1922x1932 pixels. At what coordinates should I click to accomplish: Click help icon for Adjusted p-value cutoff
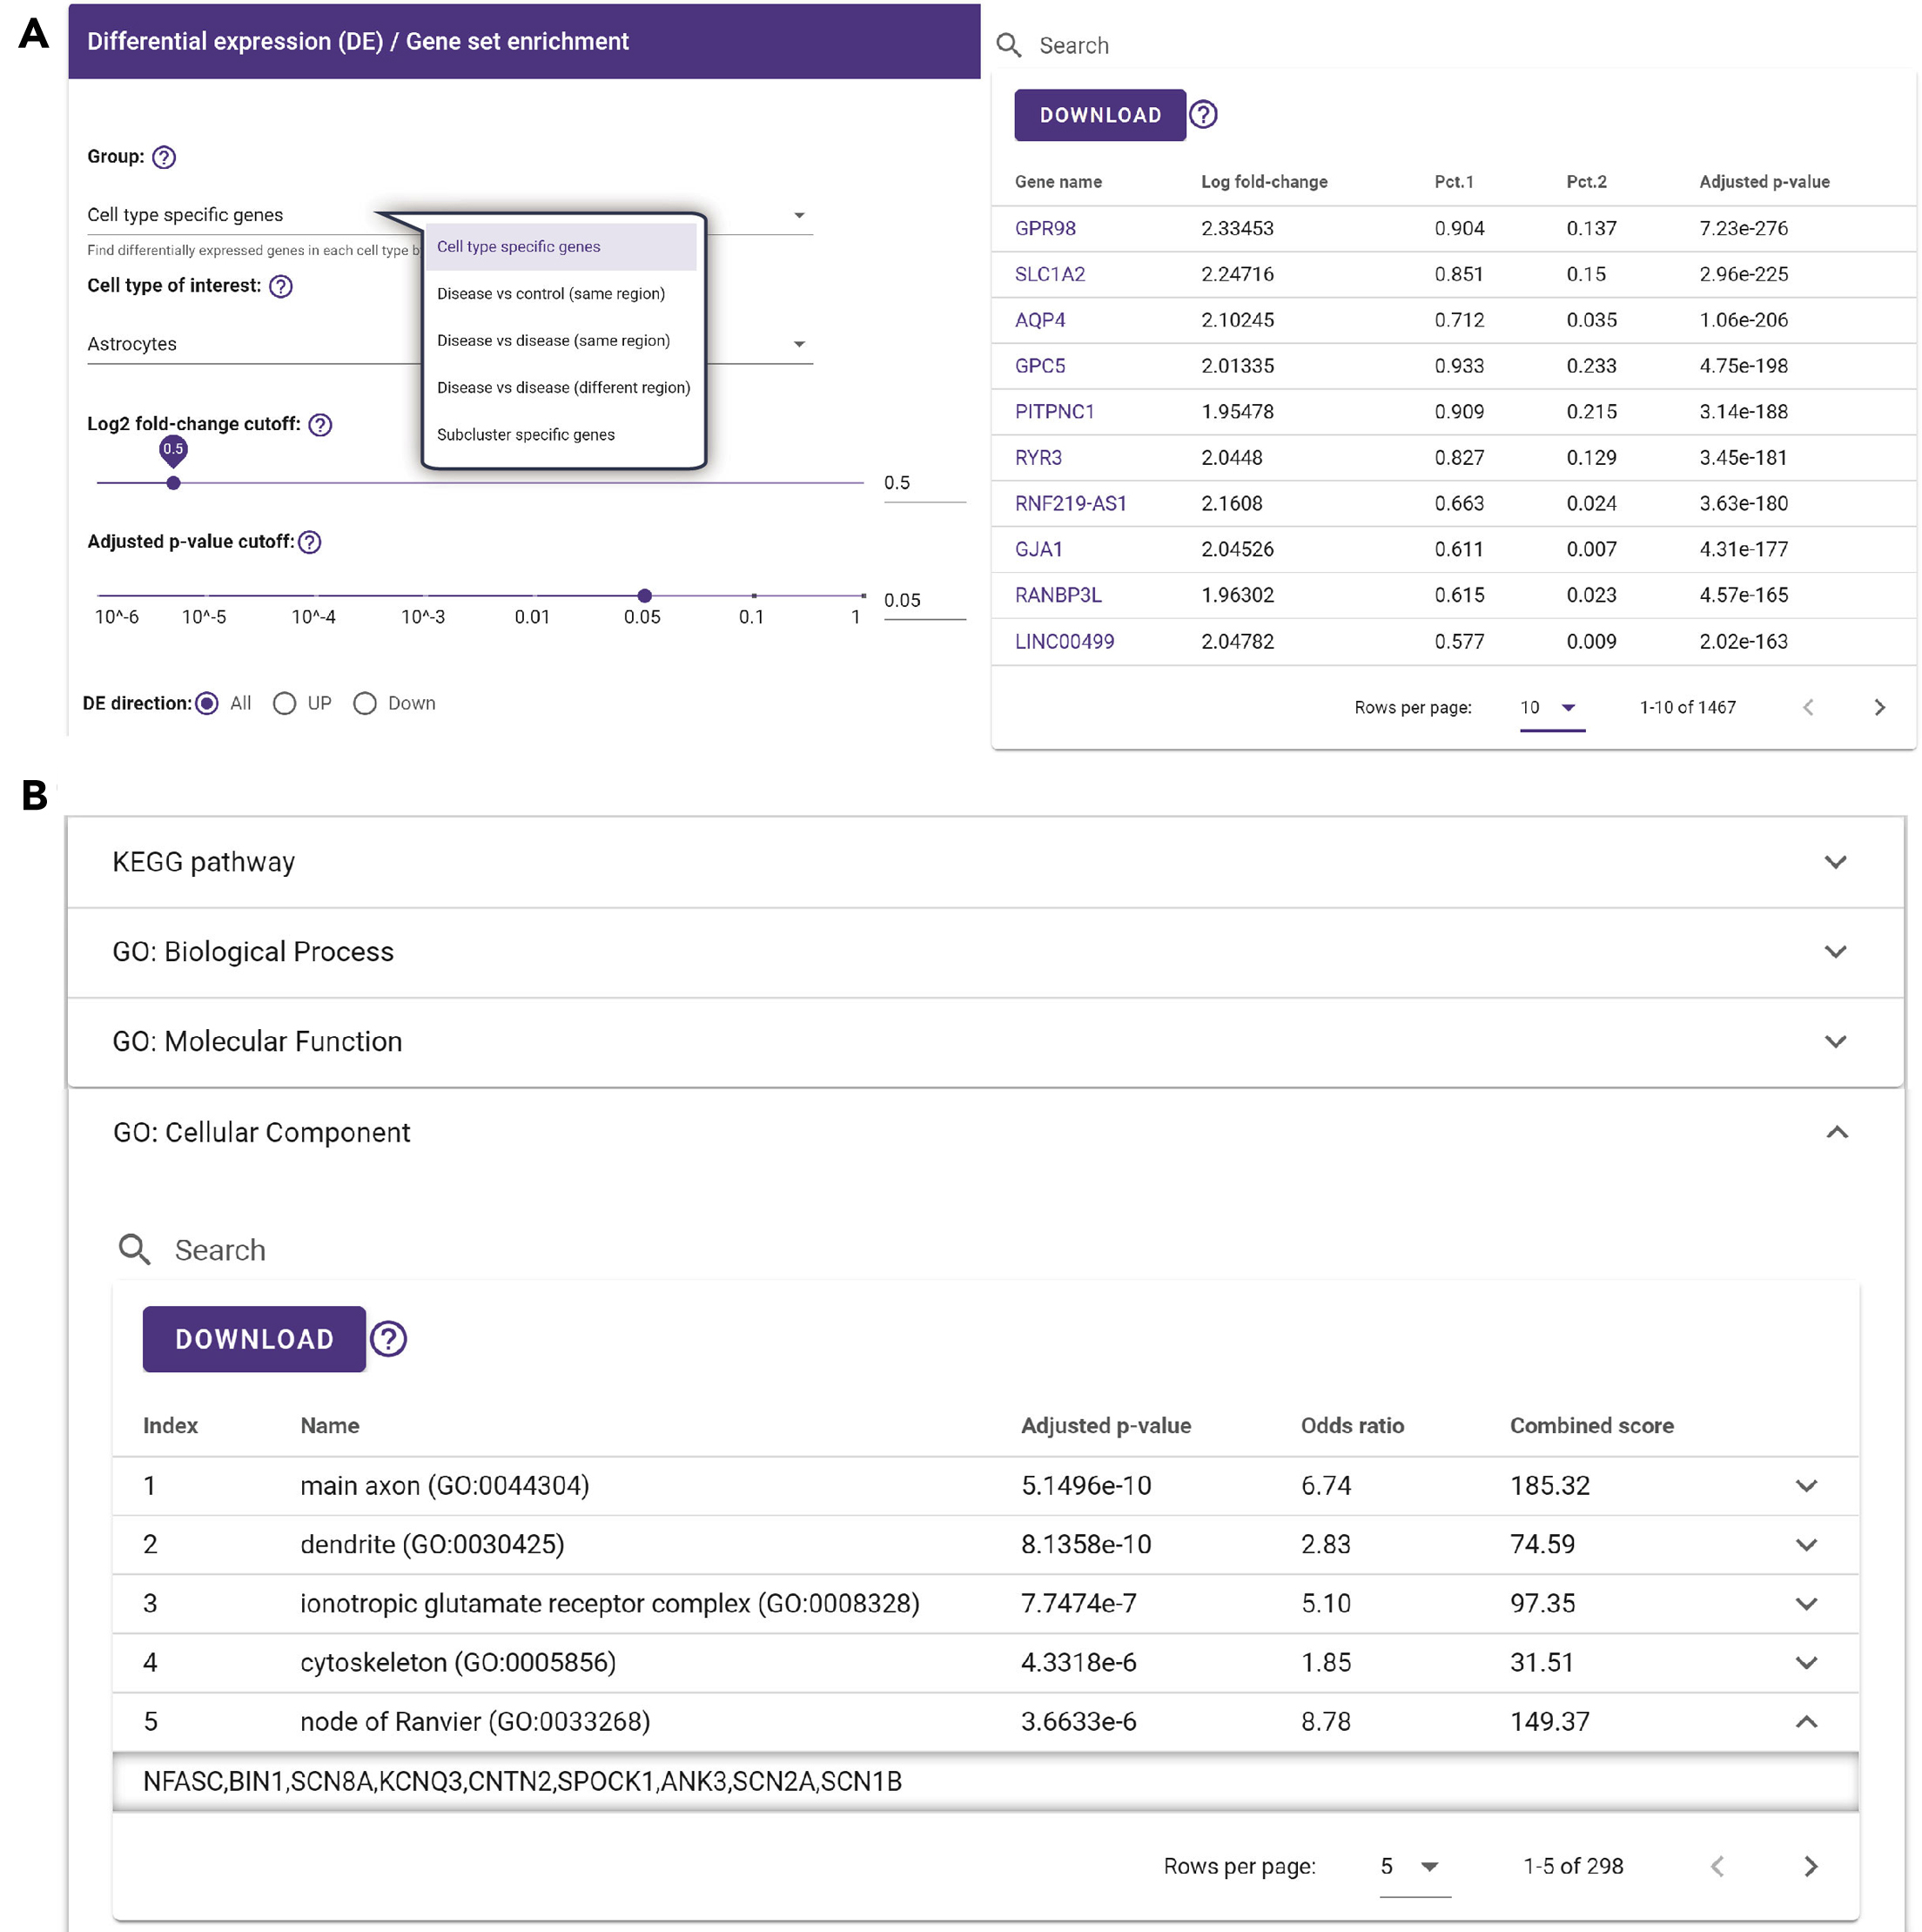click(x=310, y=542)
